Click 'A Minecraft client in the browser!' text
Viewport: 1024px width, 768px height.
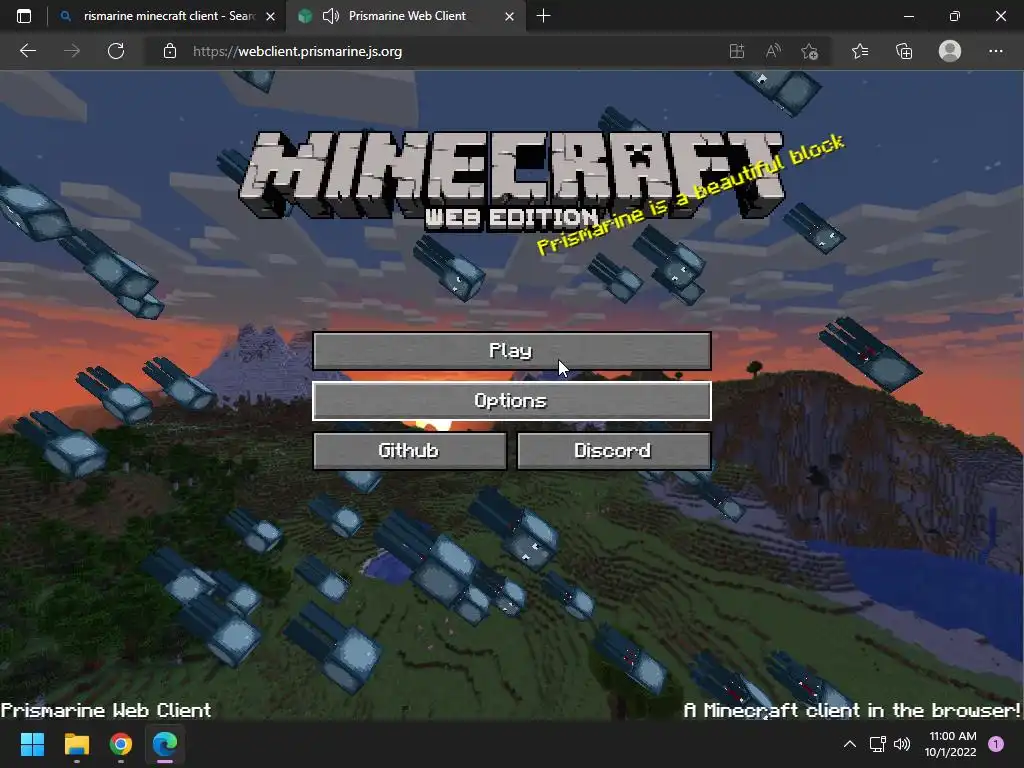[x=852, y=710]
